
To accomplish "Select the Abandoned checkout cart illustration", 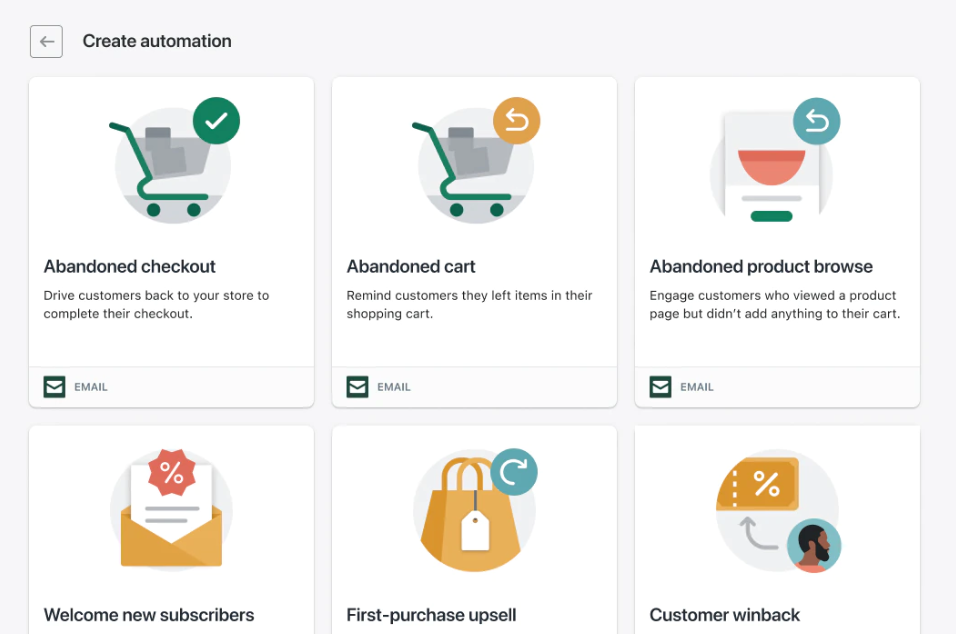I will 173,160.
